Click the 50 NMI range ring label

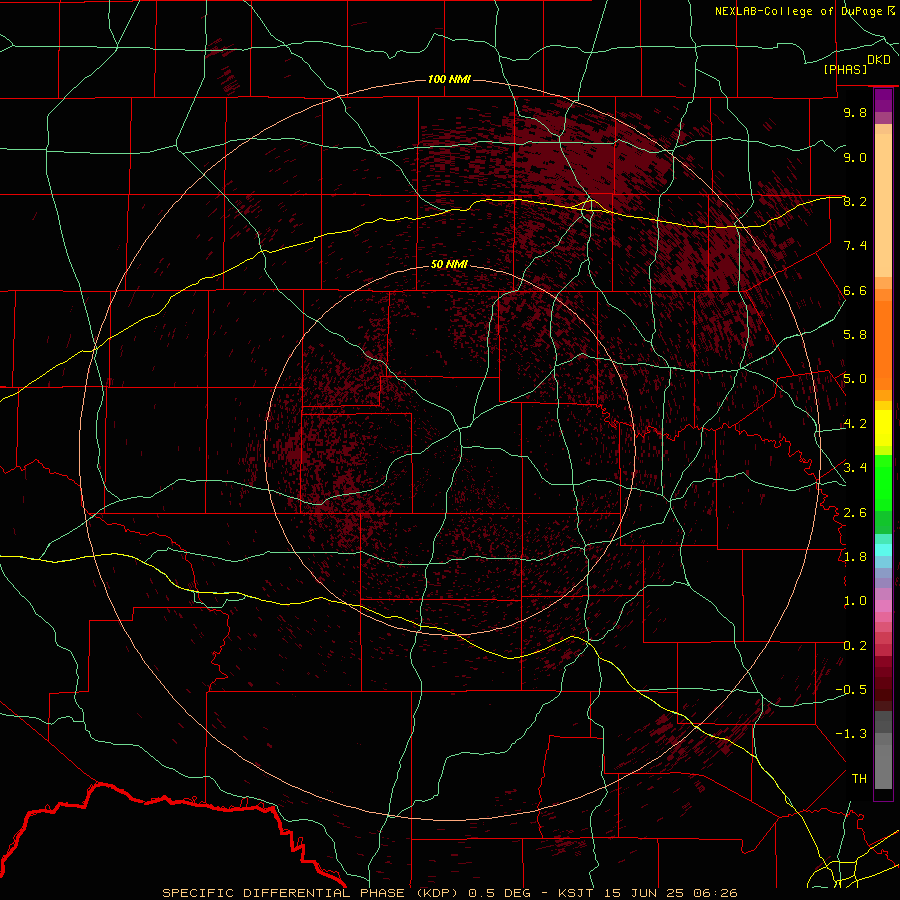449,264
